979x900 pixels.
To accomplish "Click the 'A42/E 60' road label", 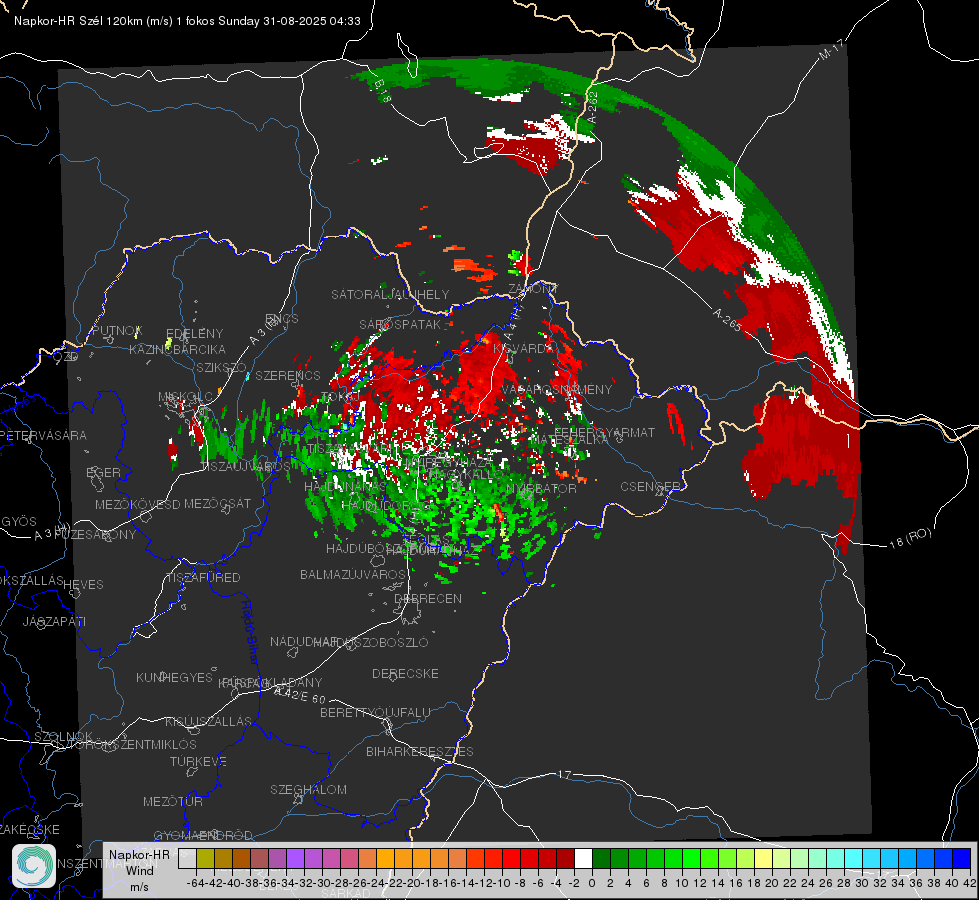I will 301,694.
